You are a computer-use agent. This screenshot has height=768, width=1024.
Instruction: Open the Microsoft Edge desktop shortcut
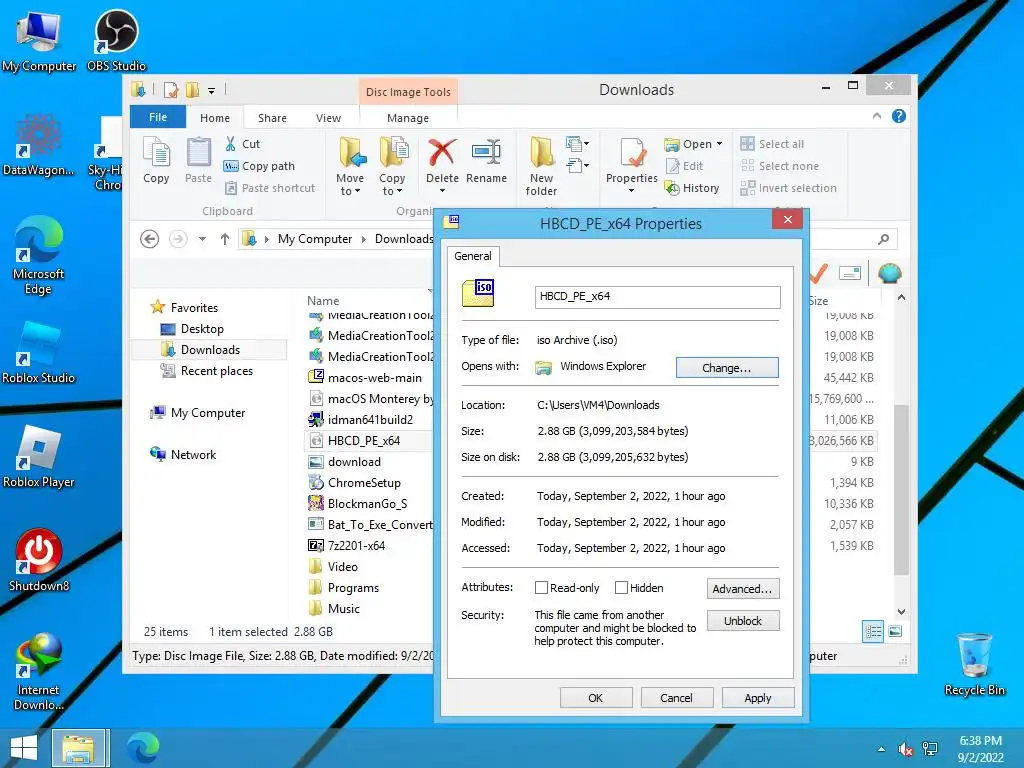tap(38, 256)
